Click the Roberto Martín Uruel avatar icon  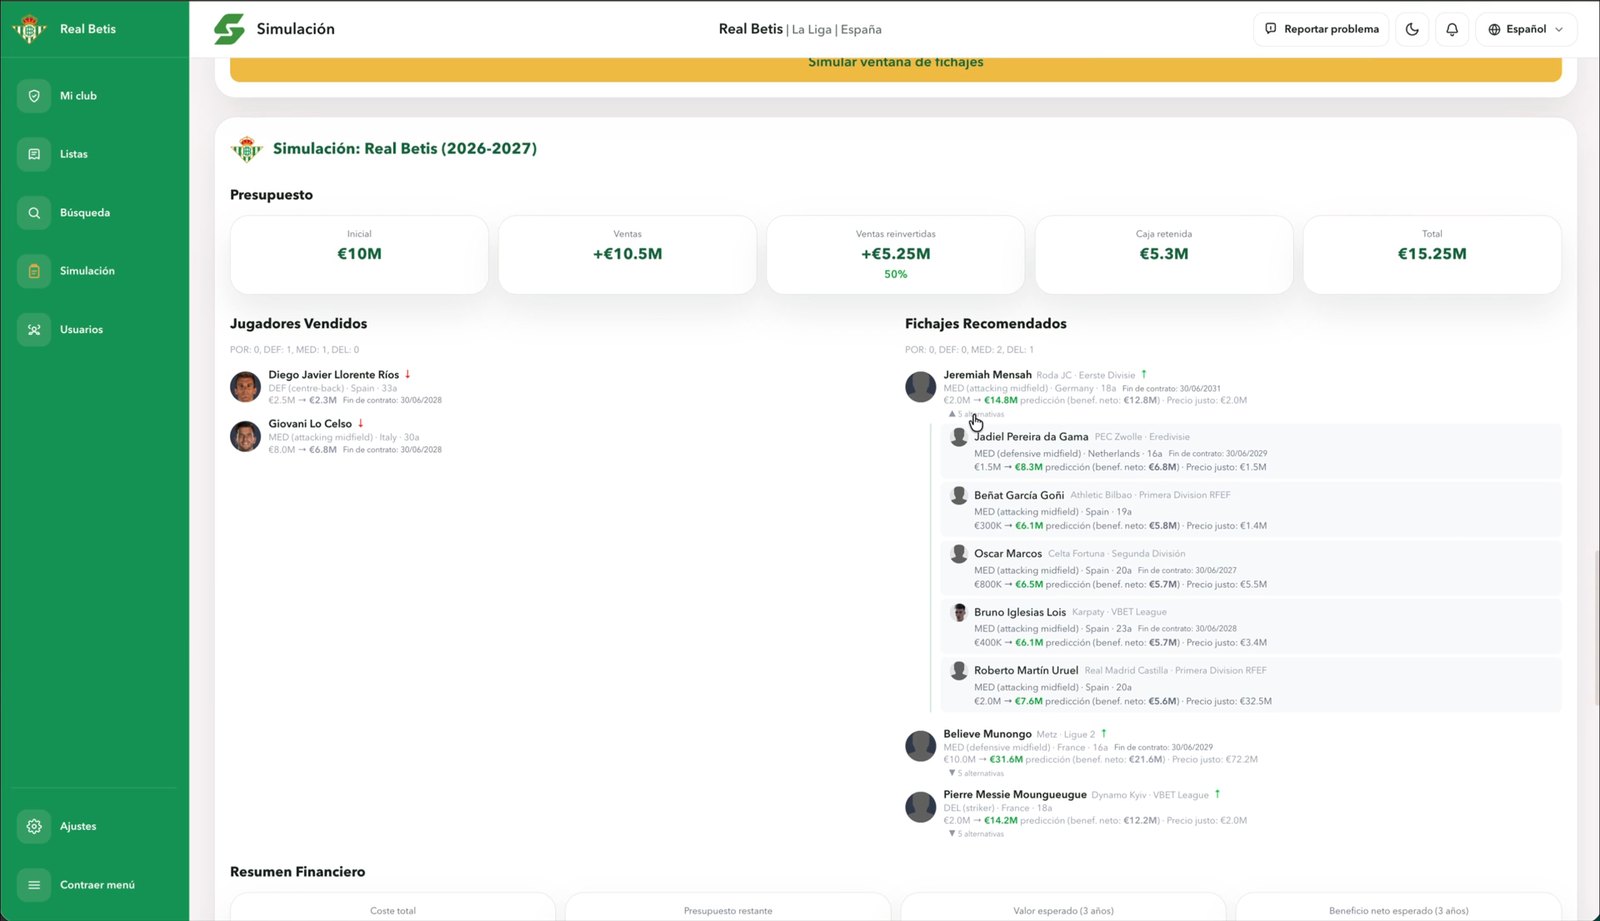(959, 671)
